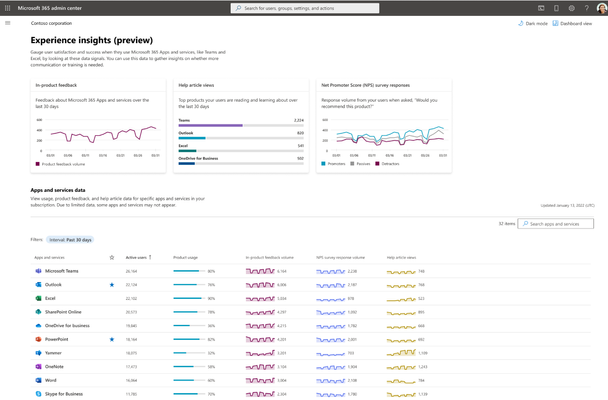Click magnifier in Search apps and services
Image resolution: width=608 pixels, height=400 pixels.
coord(525,224)
